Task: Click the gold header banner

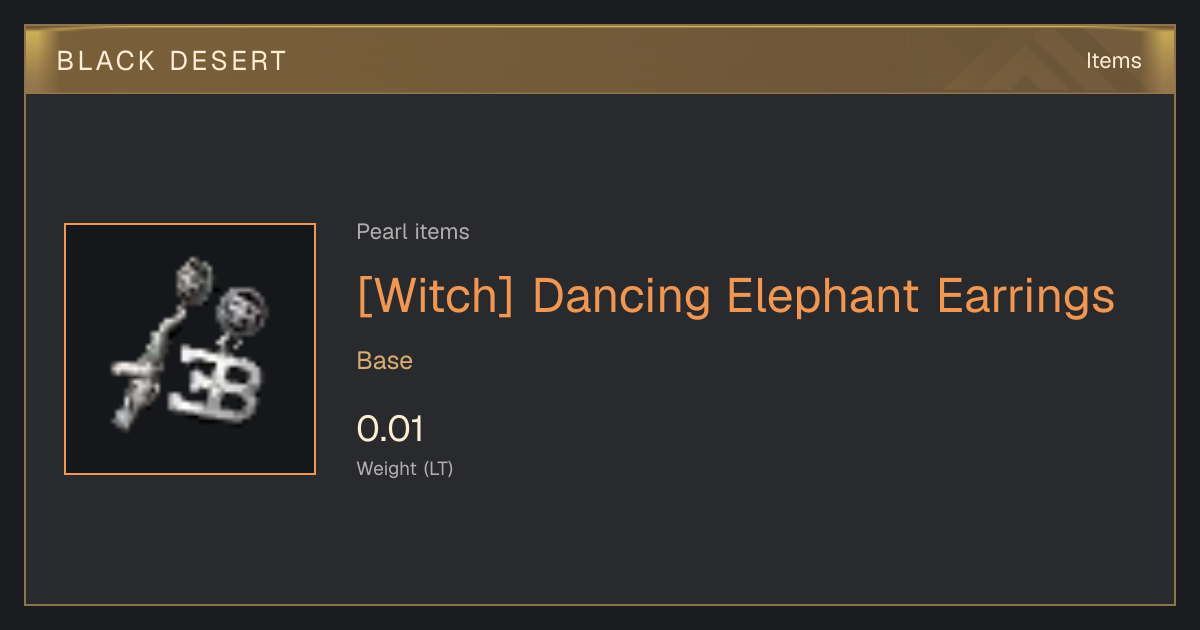Action: point(600,60)
